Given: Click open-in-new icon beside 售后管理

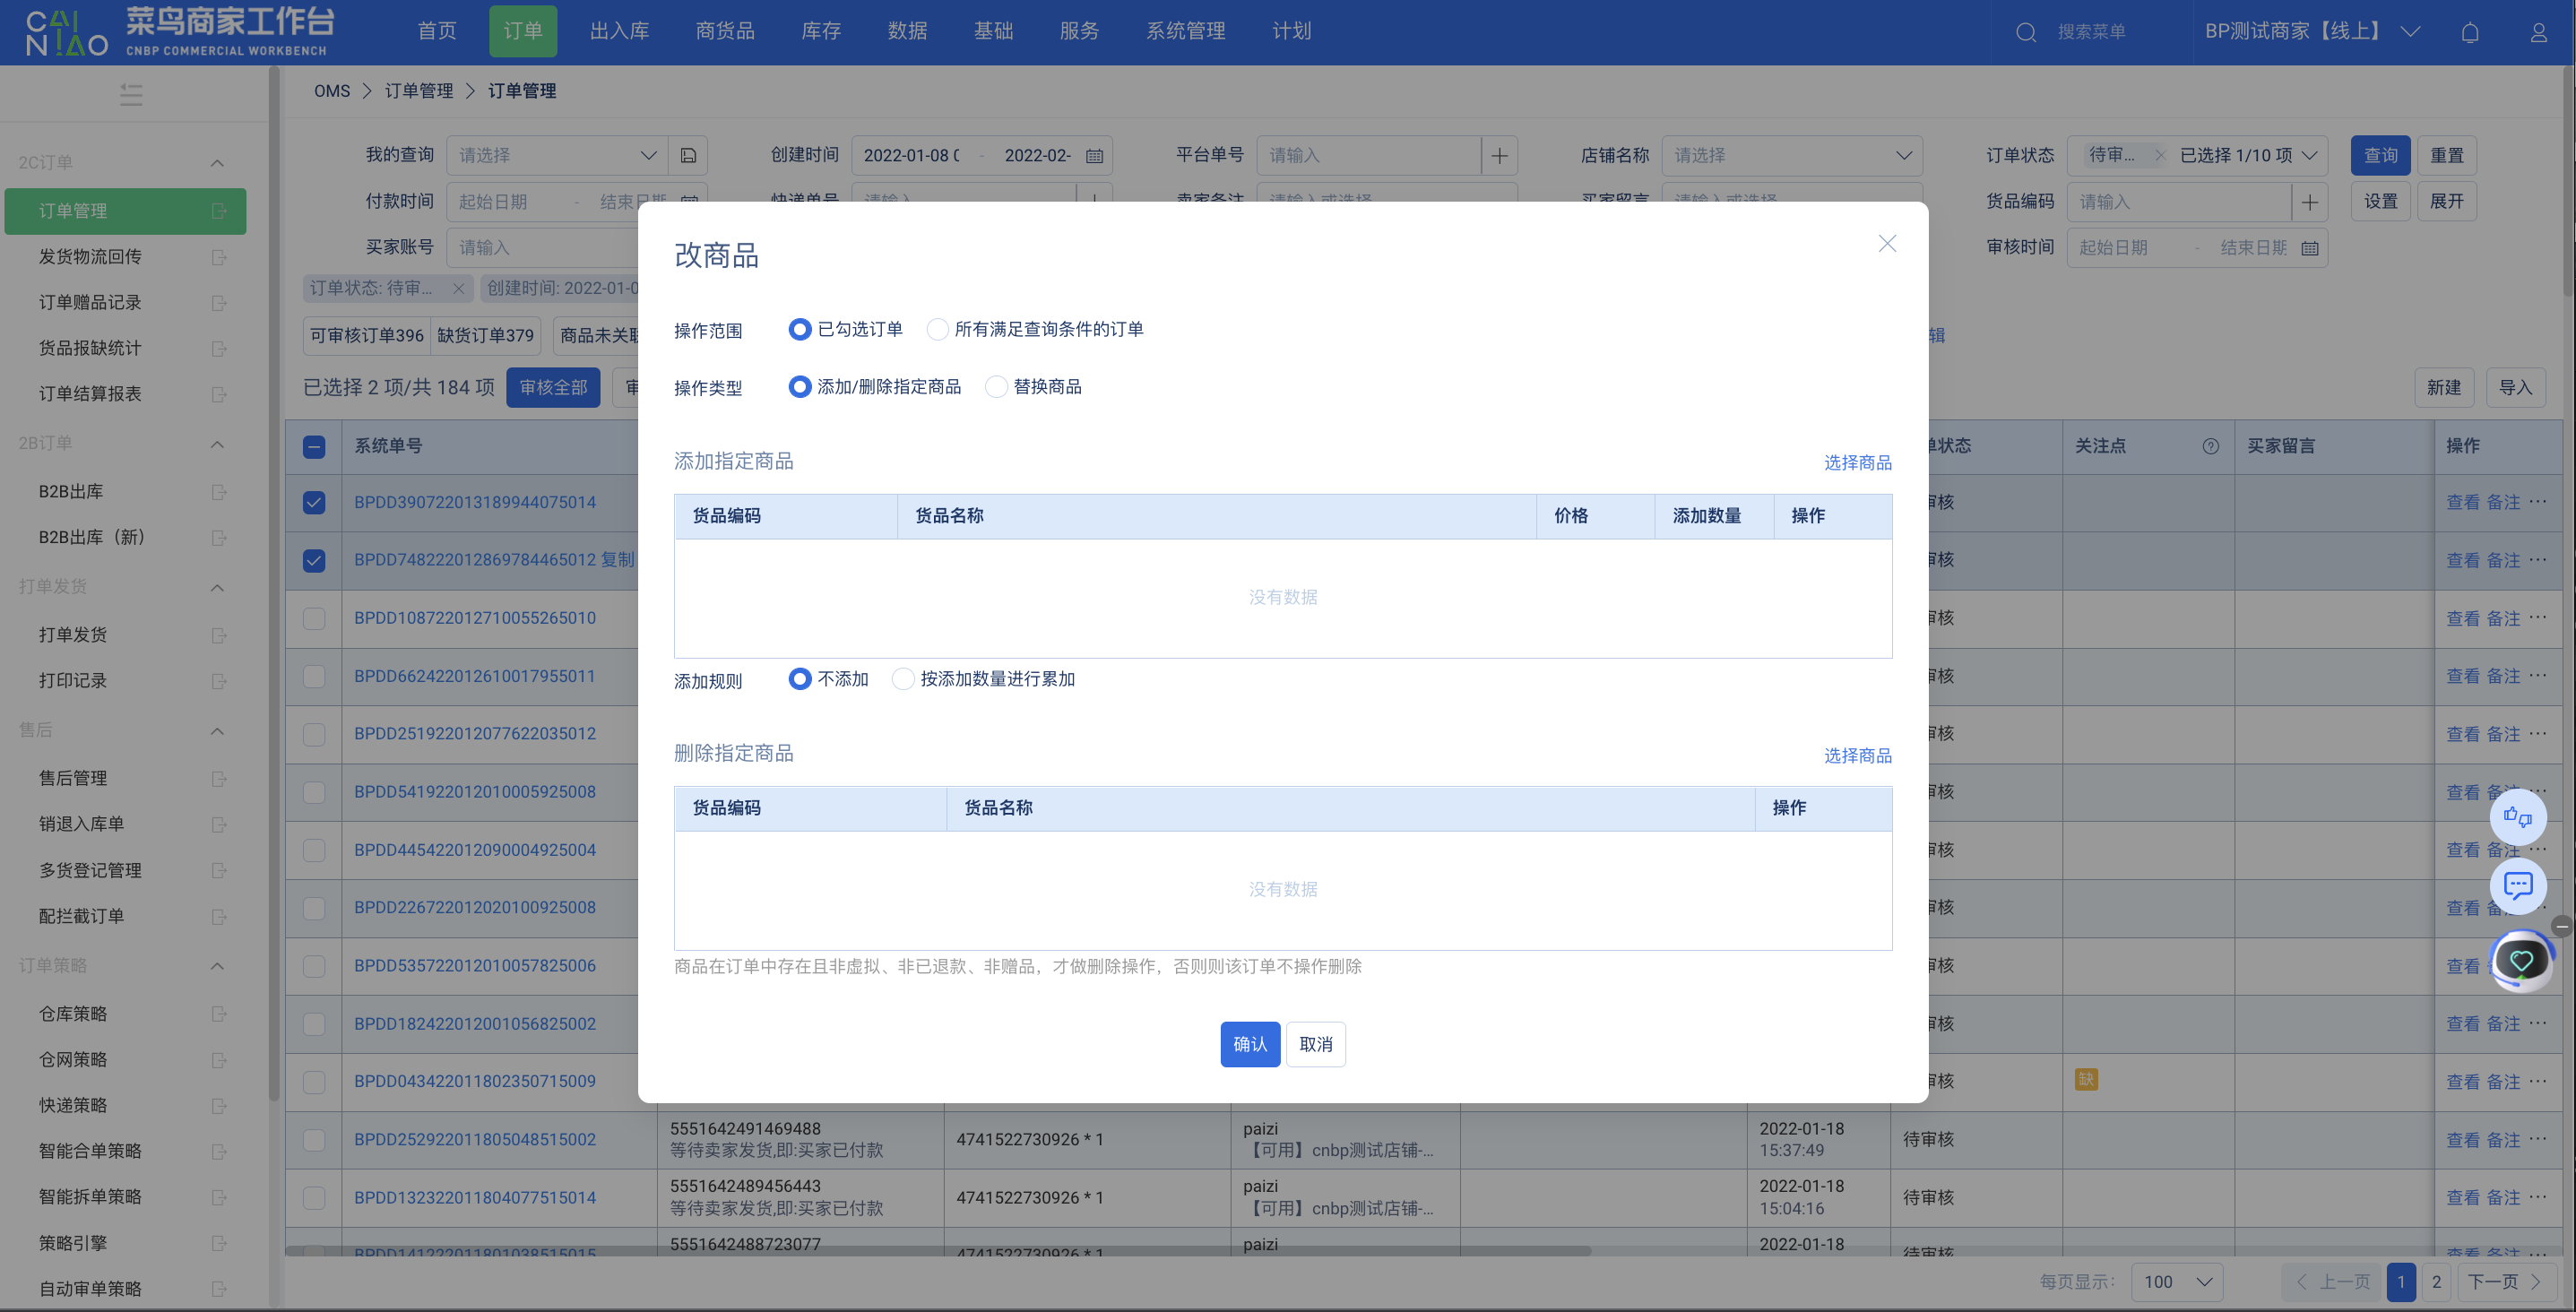Looking at the screenshot, I should tap(219, 778).
